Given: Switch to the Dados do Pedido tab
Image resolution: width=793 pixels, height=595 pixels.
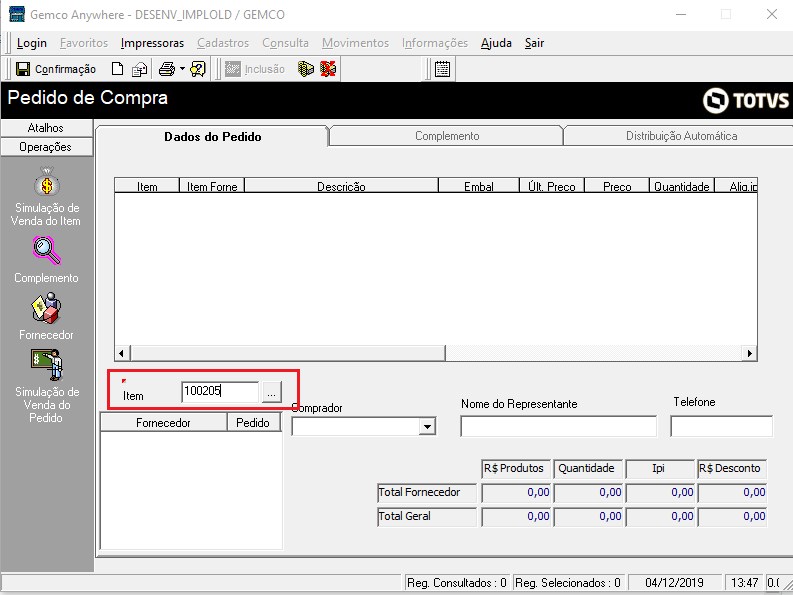Looking at the screenshot, I should tap(212, 137).
